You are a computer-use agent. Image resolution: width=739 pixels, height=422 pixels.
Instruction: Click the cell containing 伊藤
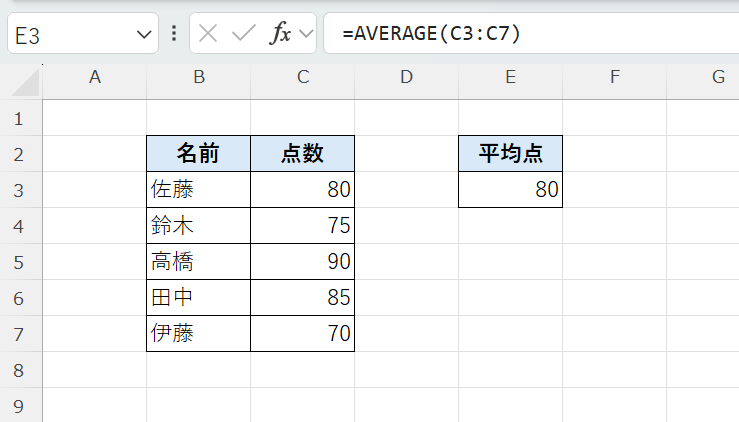[x=198, y=334]
